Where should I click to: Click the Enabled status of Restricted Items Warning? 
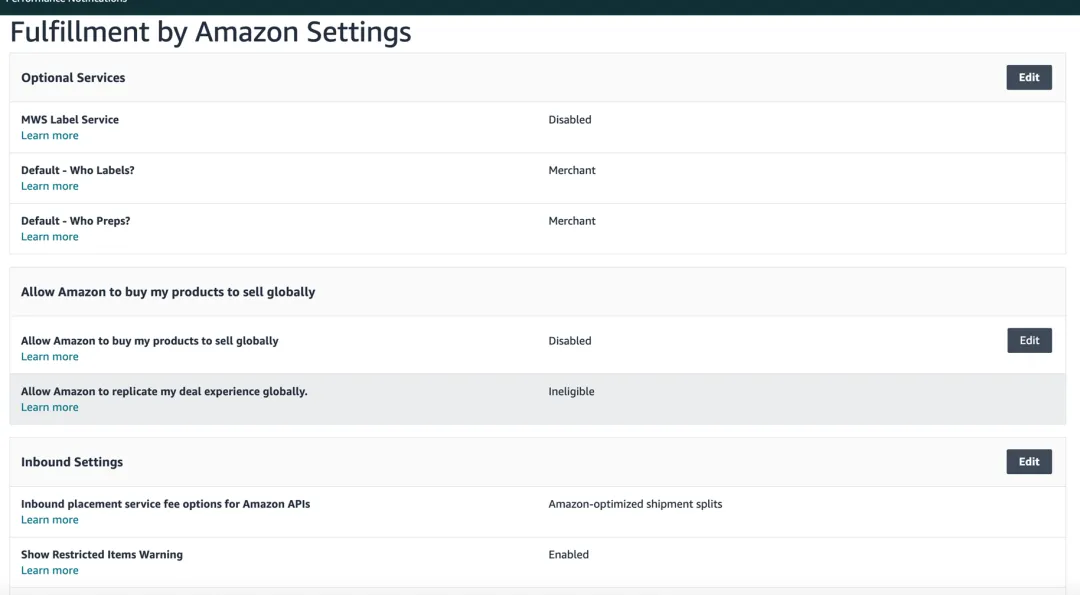(x=569, y=555)
